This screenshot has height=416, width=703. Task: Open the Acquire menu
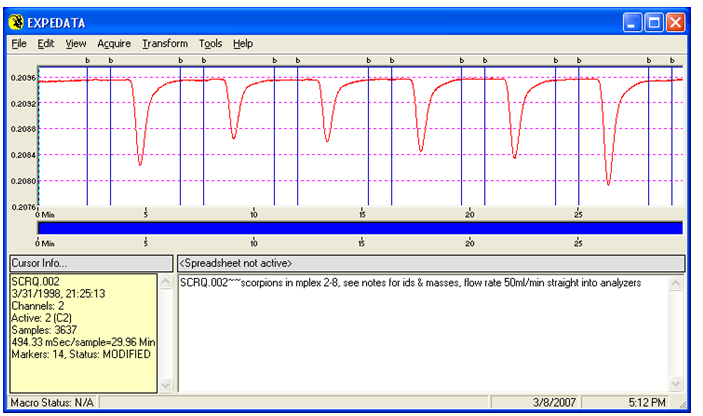click(x=114, y=44)
